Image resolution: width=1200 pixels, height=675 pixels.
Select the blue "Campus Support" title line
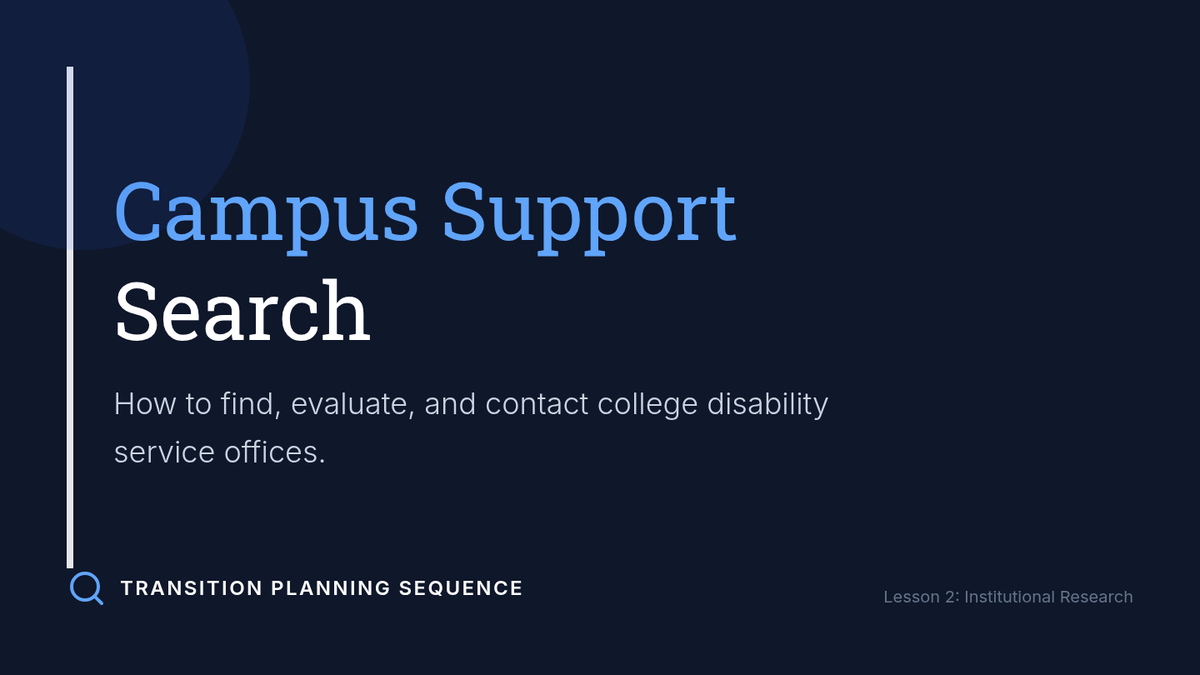pos(425,212)
